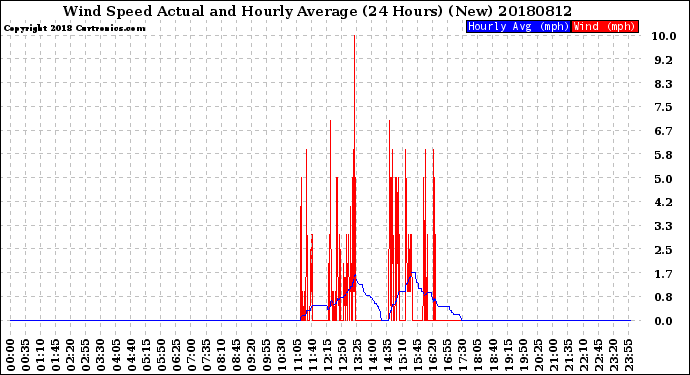Click the blue Hourly Avg (mph) legend
Screen dimensions: 690x375
tap(518, 26)
